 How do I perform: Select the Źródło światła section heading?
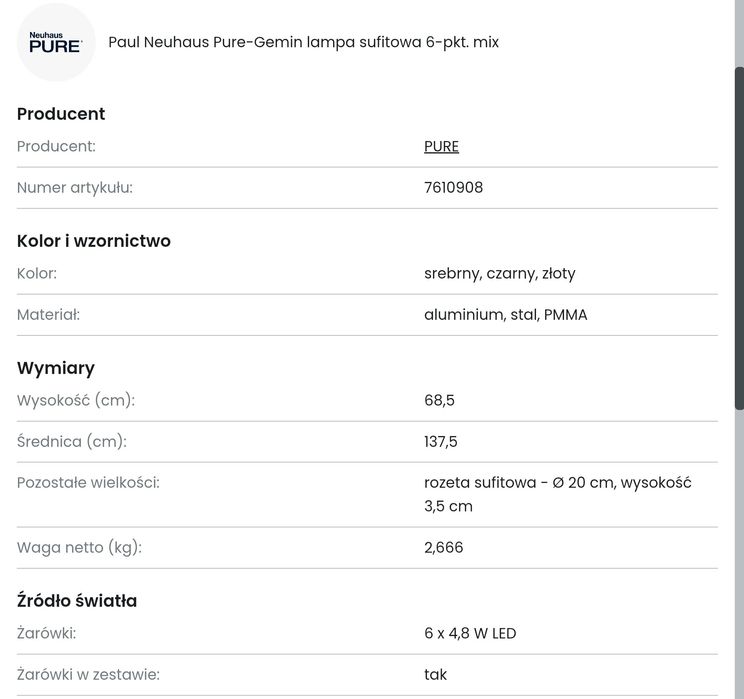pos(77,601)
